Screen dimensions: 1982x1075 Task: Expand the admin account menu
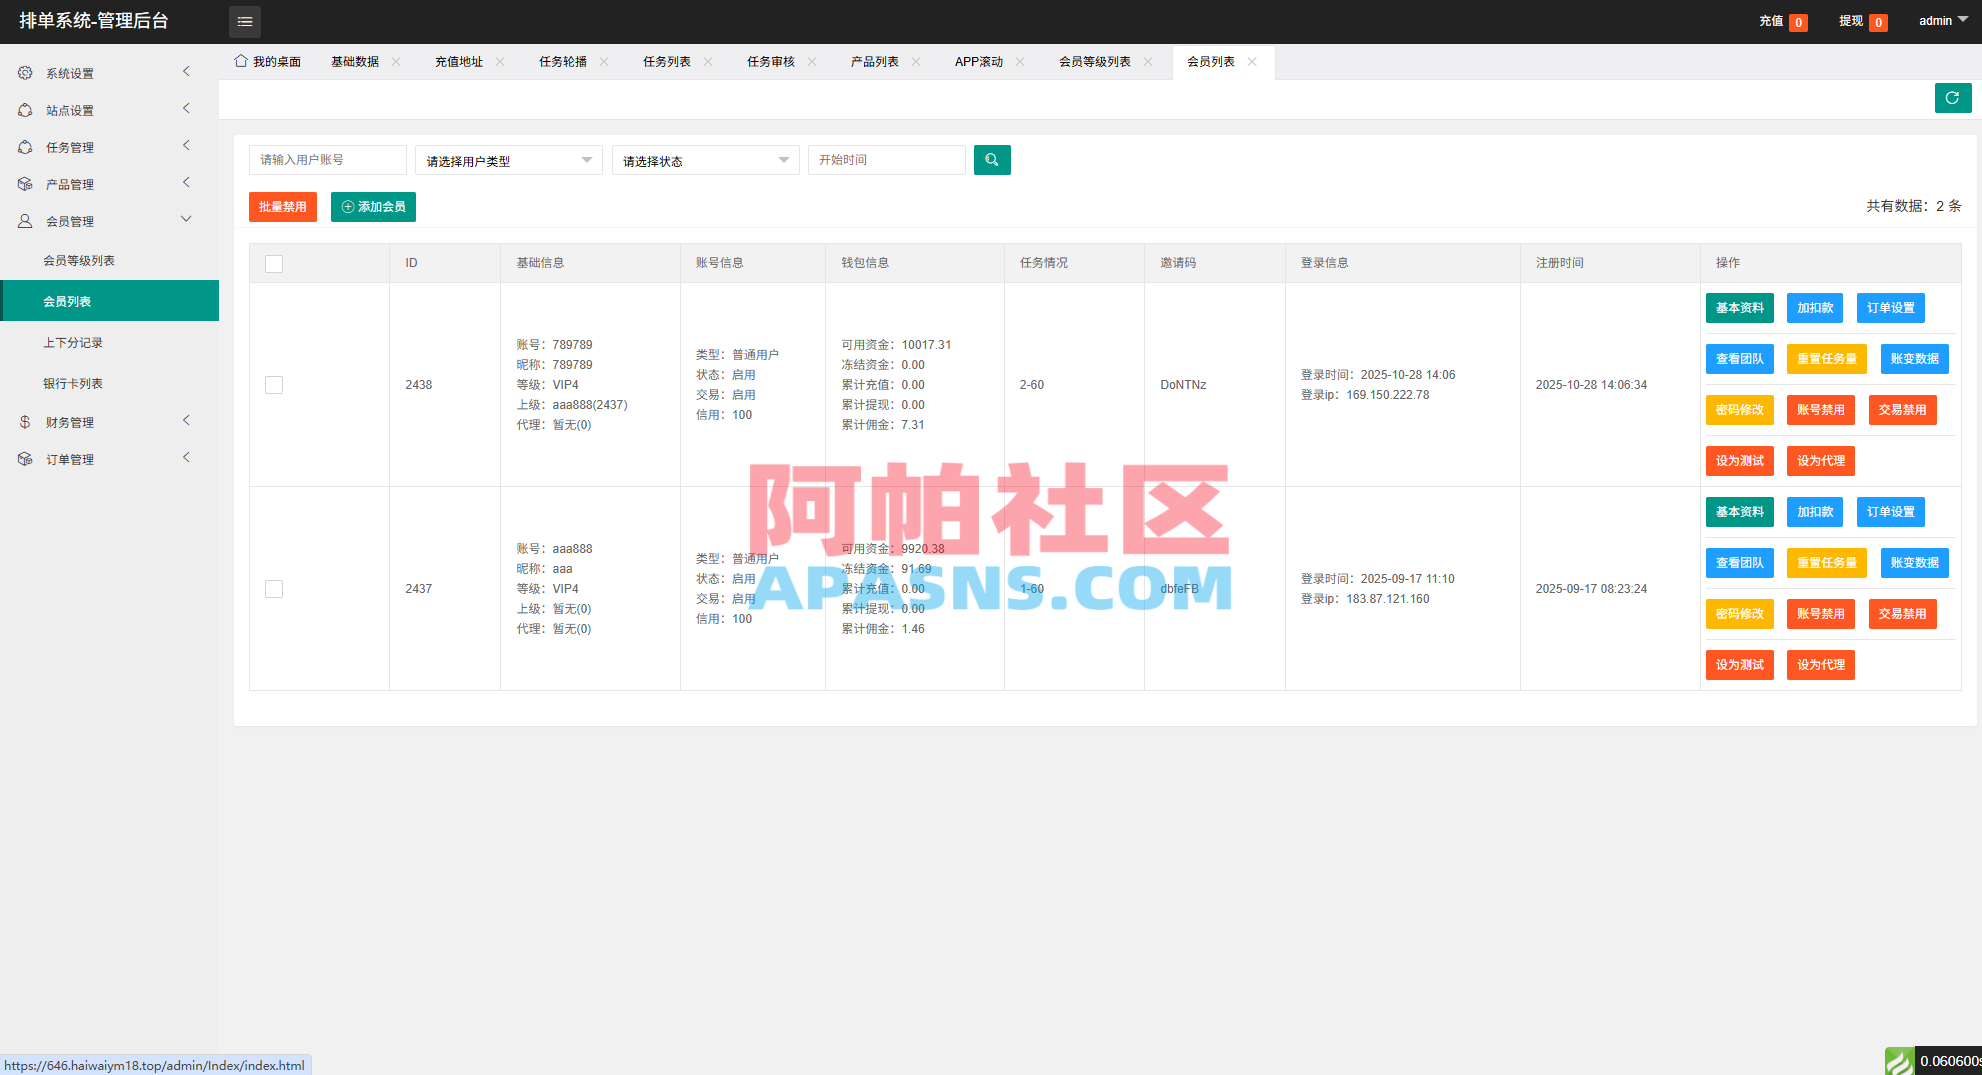pyautogui.click(x=1941, y=20)
